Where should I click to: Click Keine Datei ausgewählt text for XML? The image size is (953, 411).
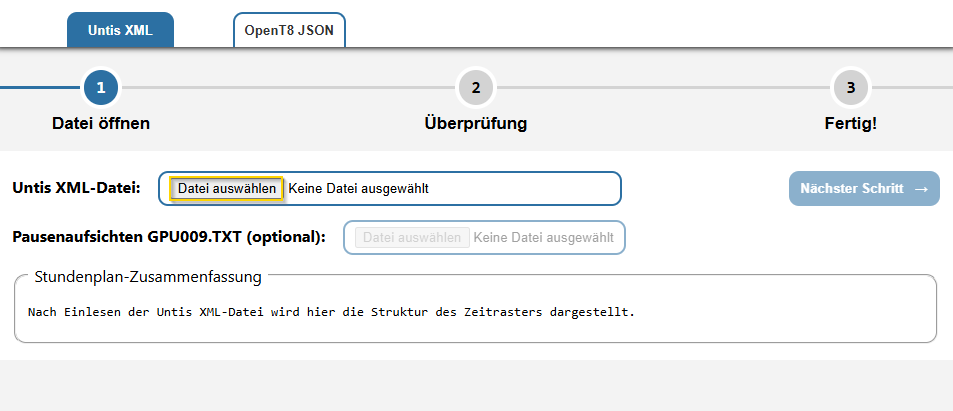(359, 188)
